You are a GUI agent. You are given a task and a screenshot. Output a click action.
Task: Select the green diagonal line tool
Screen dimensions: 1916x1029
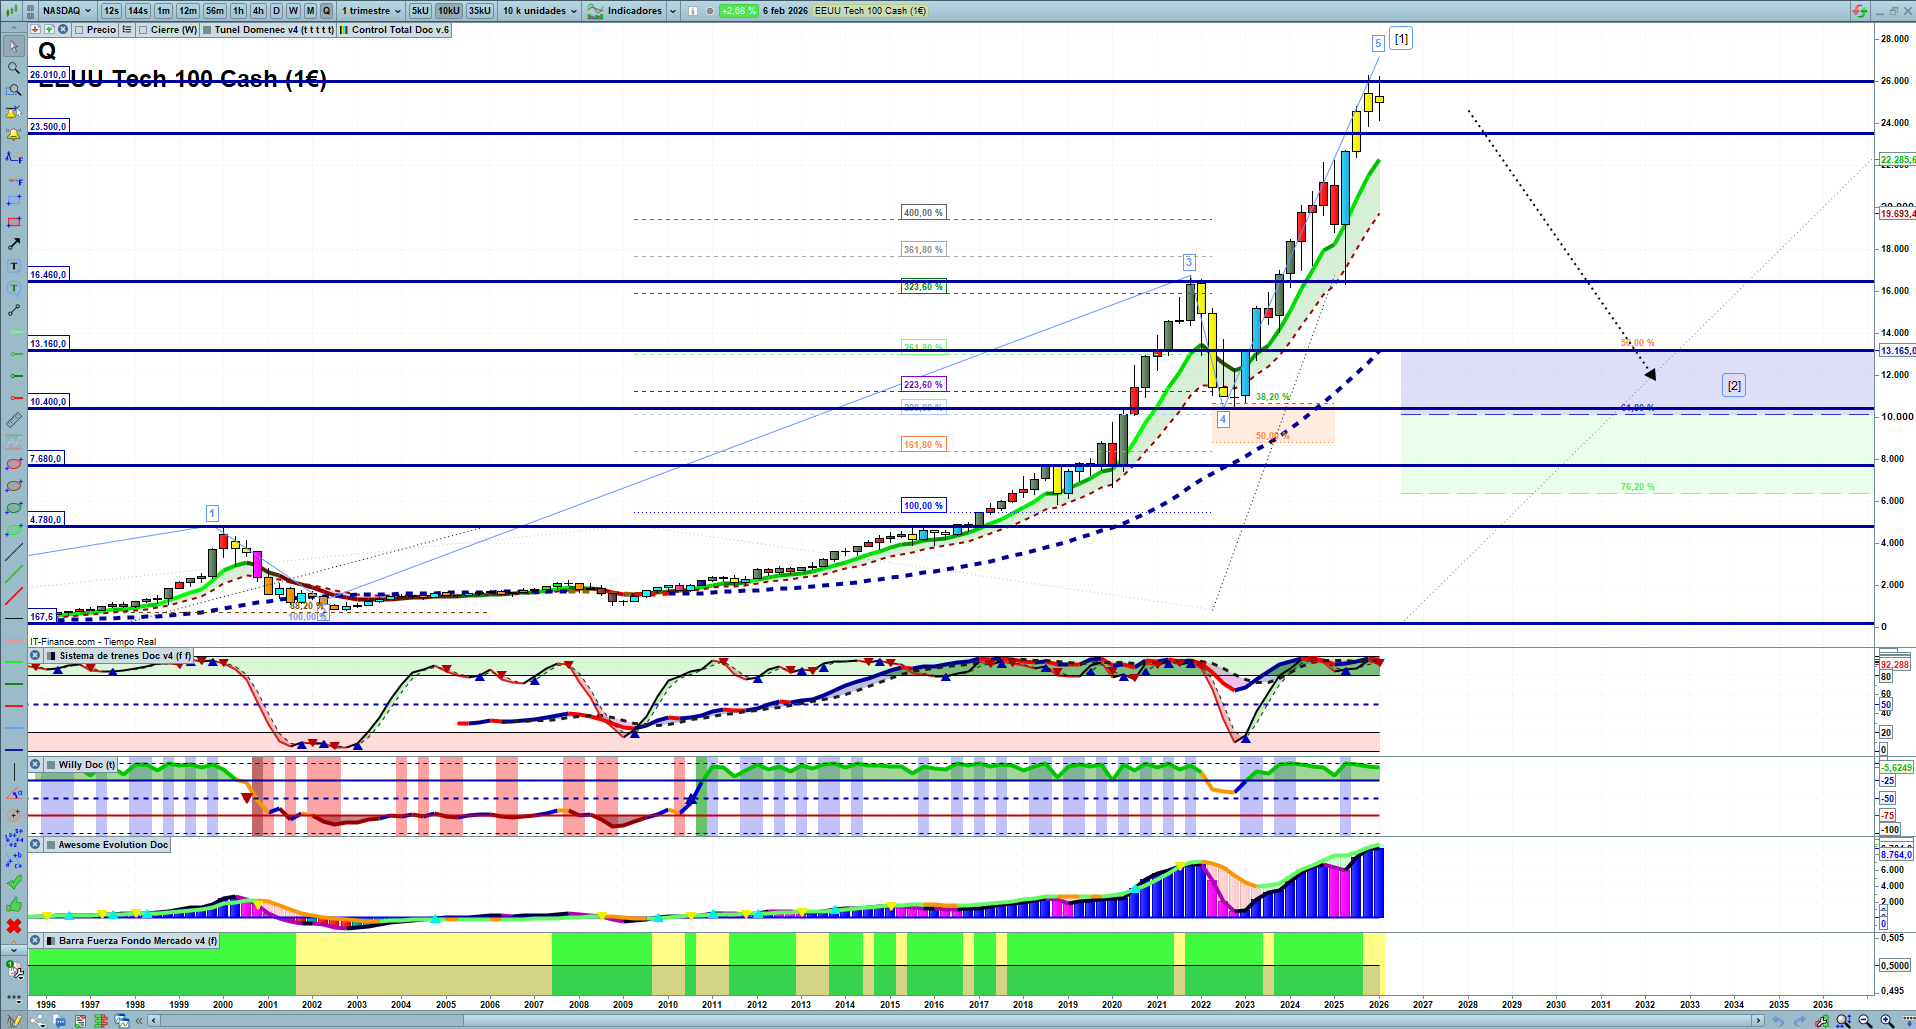(x=14, y=574)
